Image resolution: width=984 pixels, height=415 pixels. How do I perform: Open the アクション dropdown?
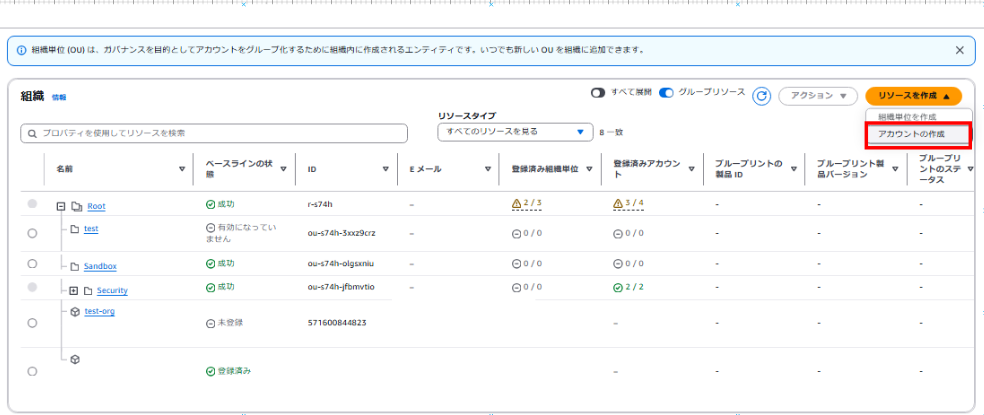(x=818, y=96)
